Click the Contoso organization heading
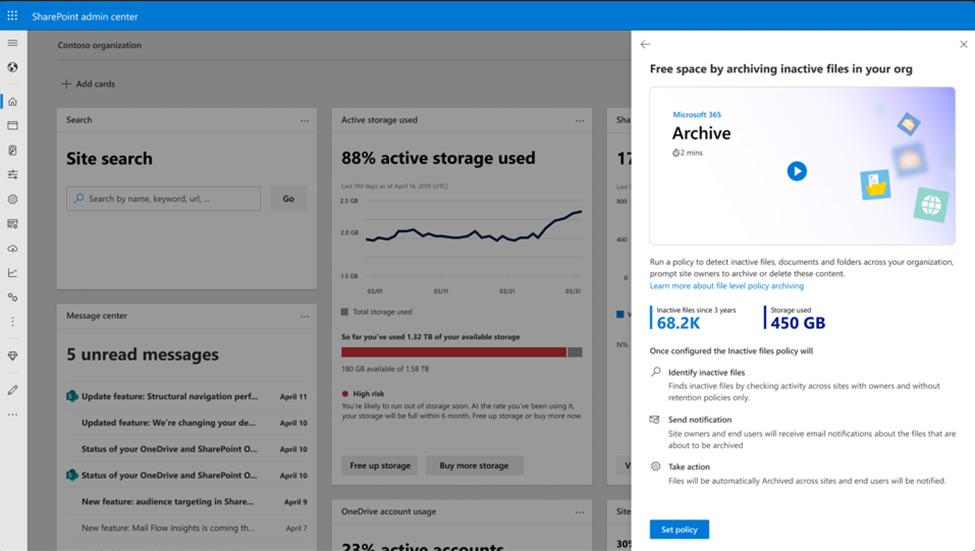Screen dimensions: 975x551 coord(99,45)
